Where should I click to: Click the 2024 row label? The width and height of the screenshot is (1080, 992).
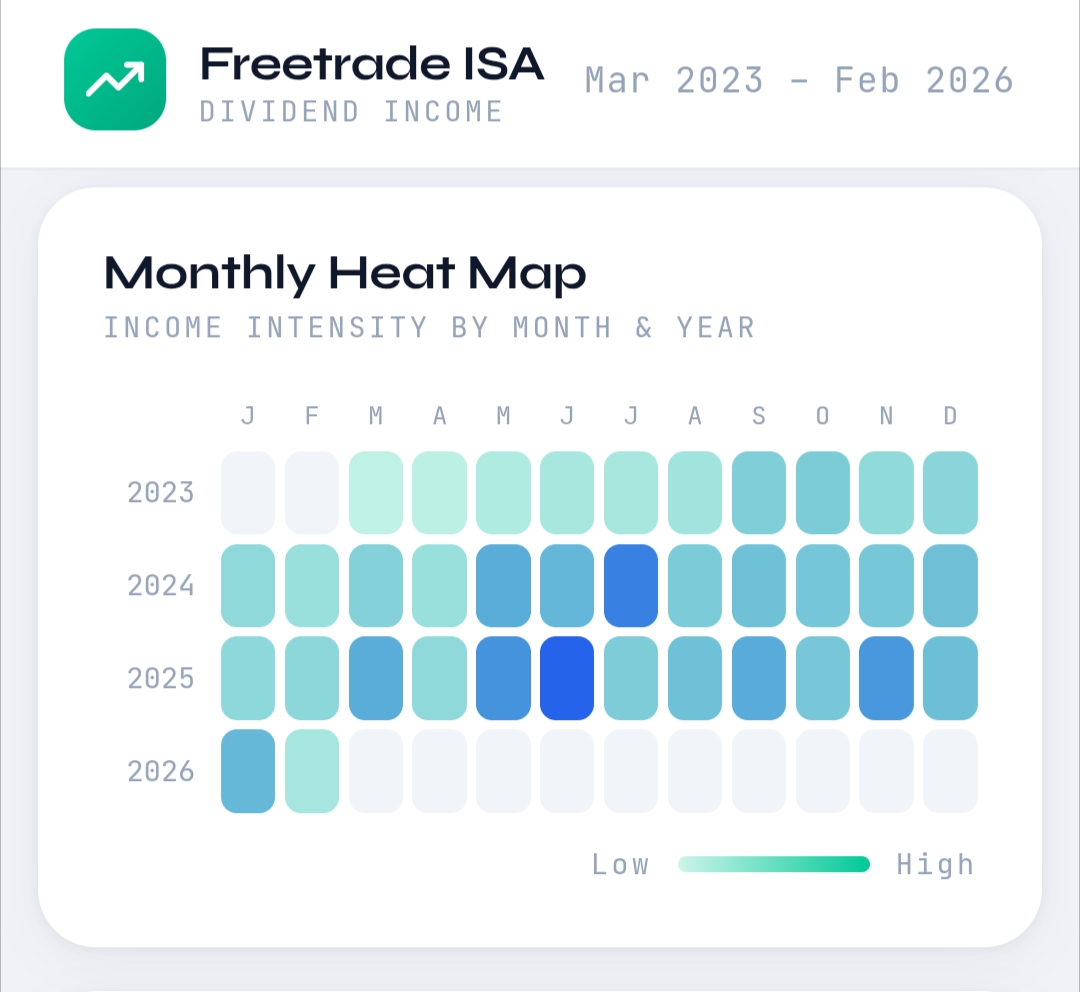pos(161,585)
